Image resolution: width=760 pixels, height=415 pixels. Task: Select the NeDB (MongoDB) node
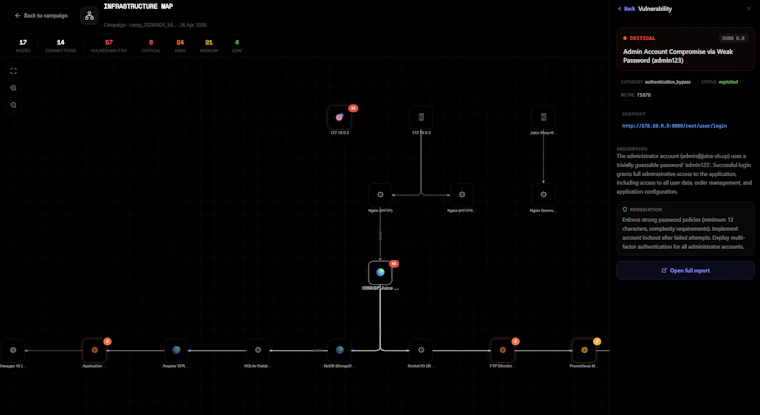point(339,350)
